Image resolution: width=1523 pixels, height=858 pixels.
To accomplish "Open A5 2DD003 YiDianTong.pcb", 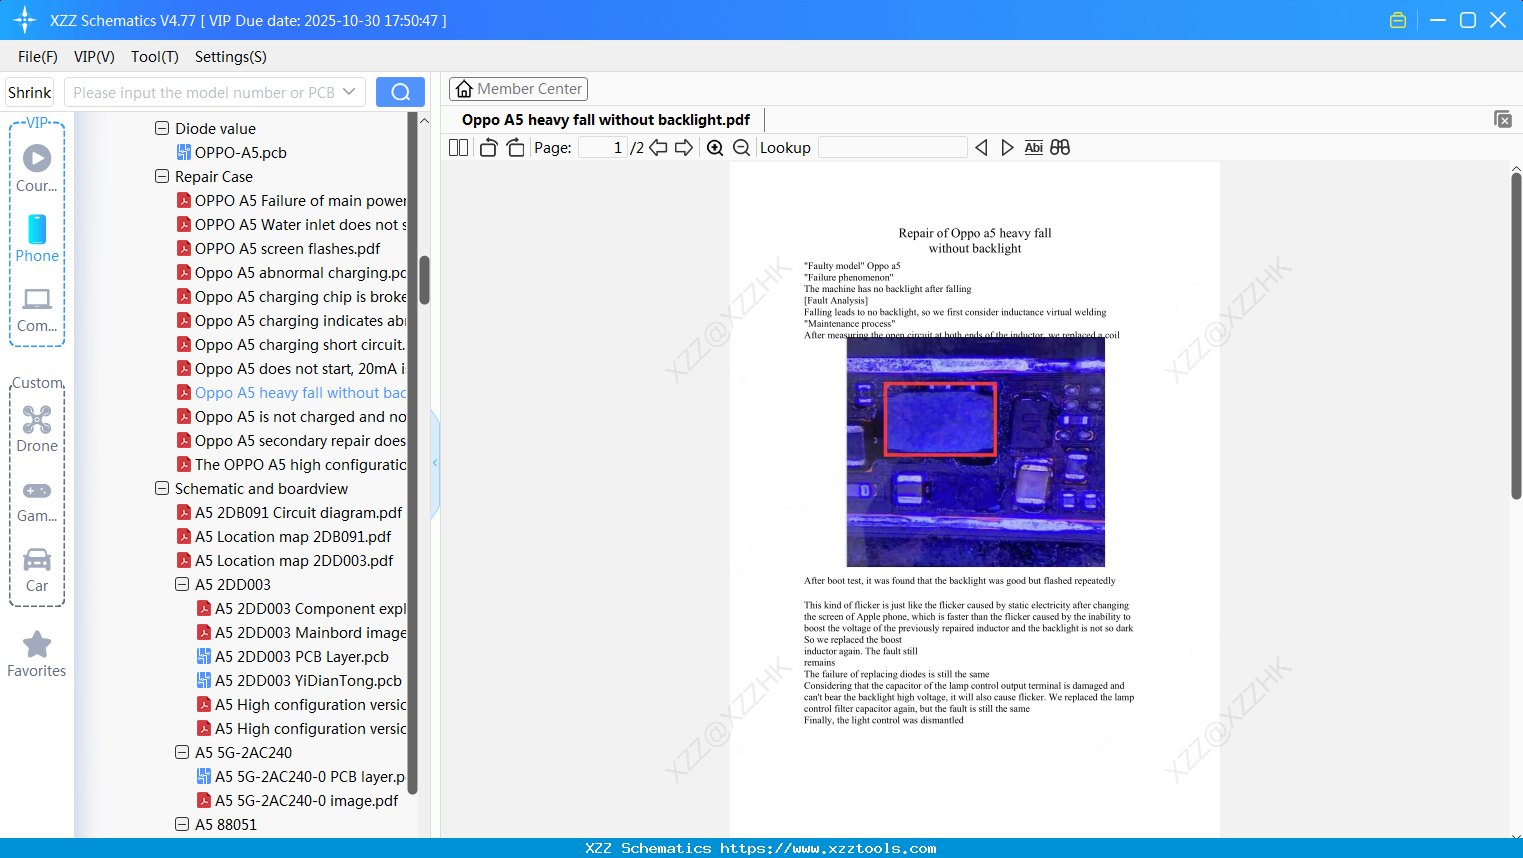I will pos(299,680).
